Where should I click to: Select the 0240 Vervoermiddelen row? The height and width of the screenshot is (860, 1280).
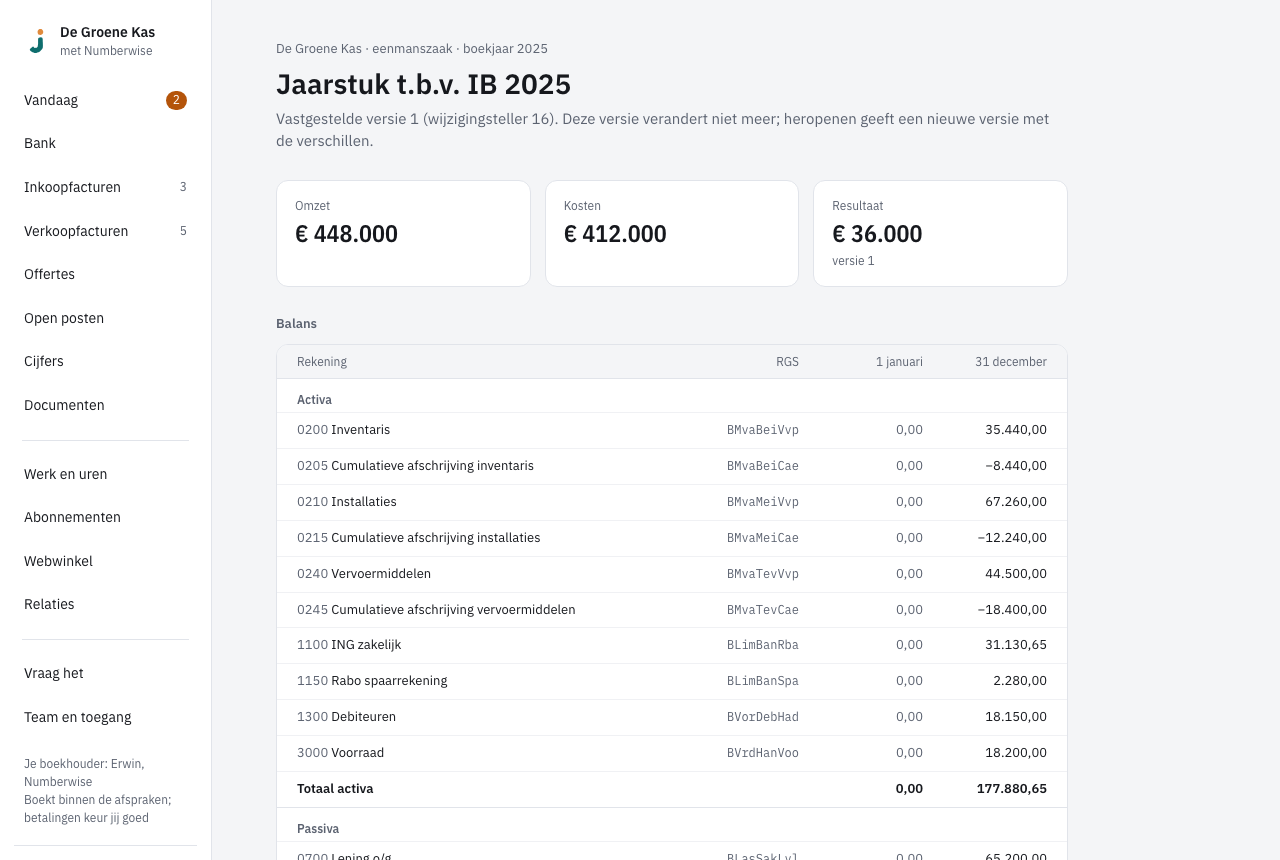(672, 574)
